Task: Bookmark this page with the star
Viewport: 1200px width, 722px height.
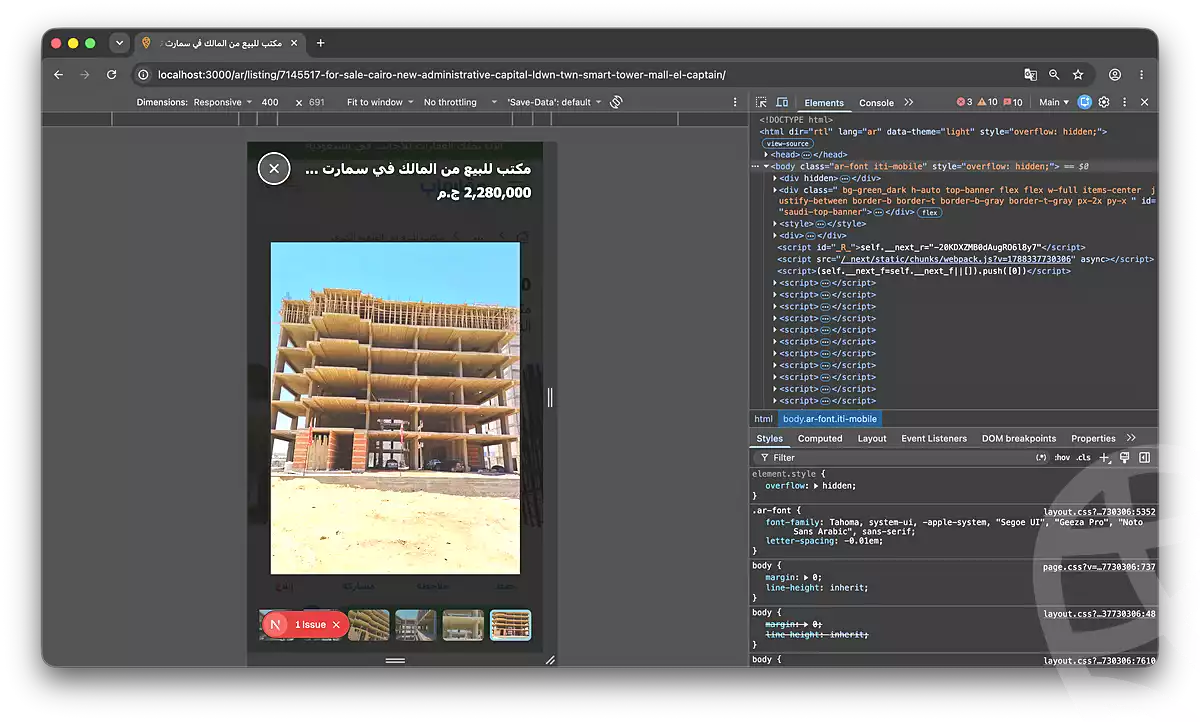Action: click(x=1078, y=75)
